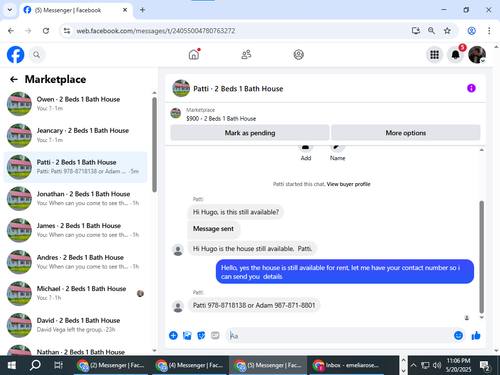Reload the page in the browser
Image resolution: width=500 pixels, height=375 pixels.
(46, 31)
